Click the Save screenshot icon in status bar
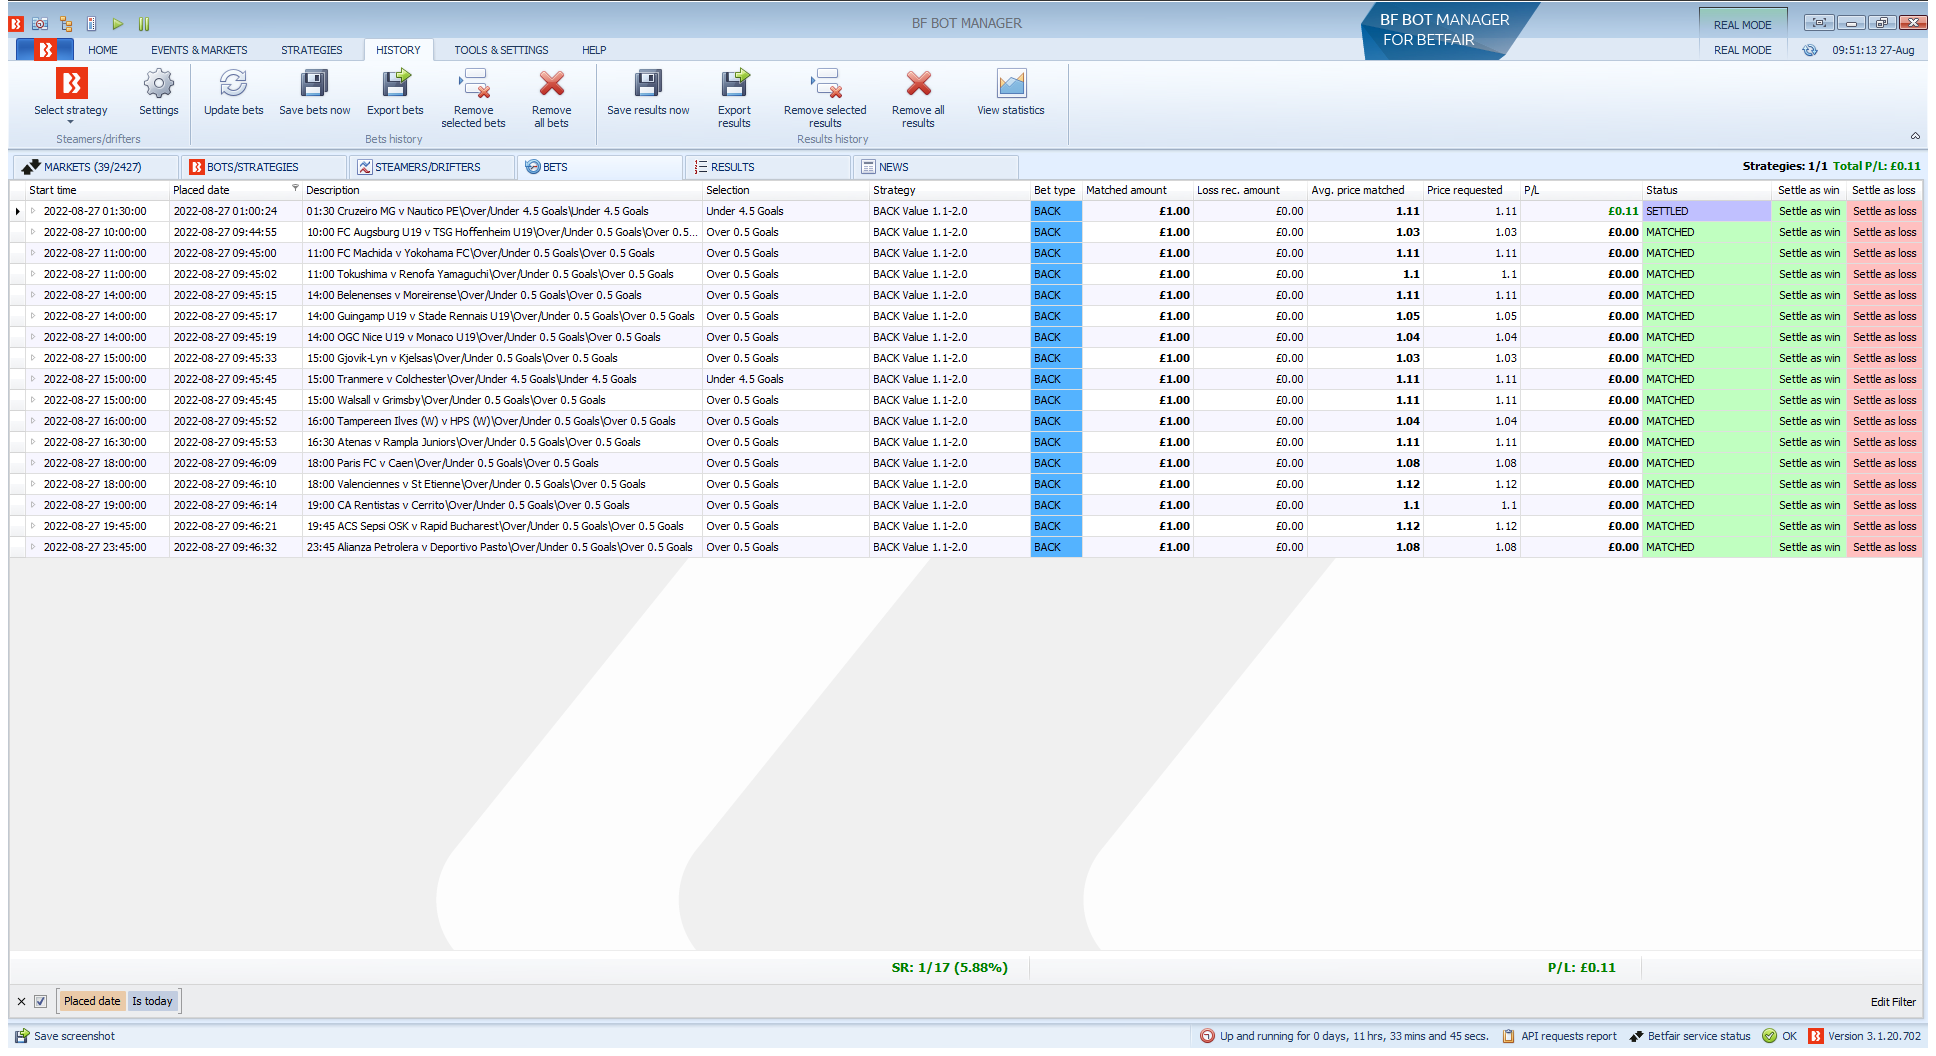This screenshot has width=1936, height=1056. point(22,1036)
